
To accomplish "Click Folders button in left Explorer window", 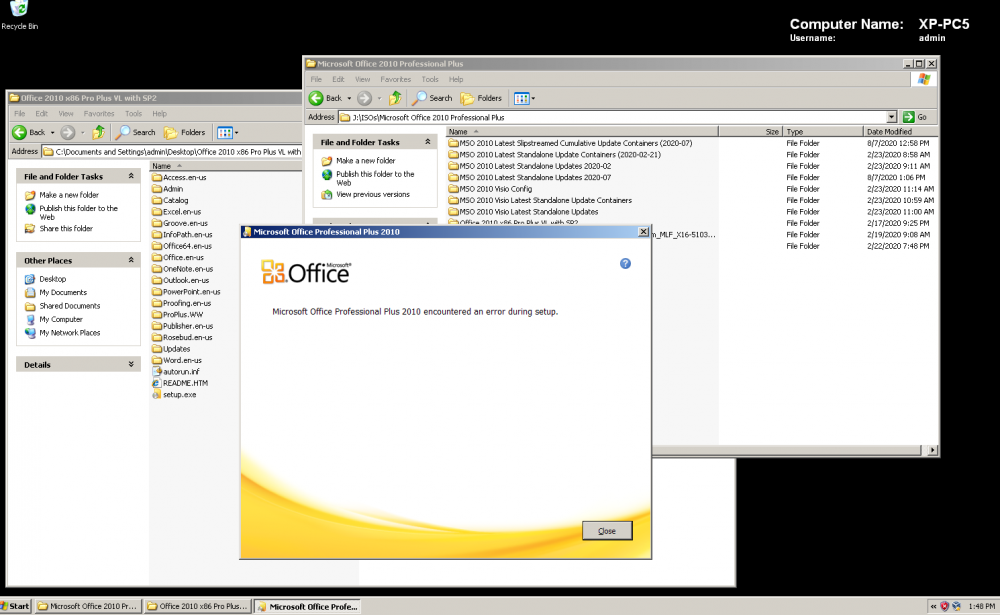I will (x=185, y=132).
